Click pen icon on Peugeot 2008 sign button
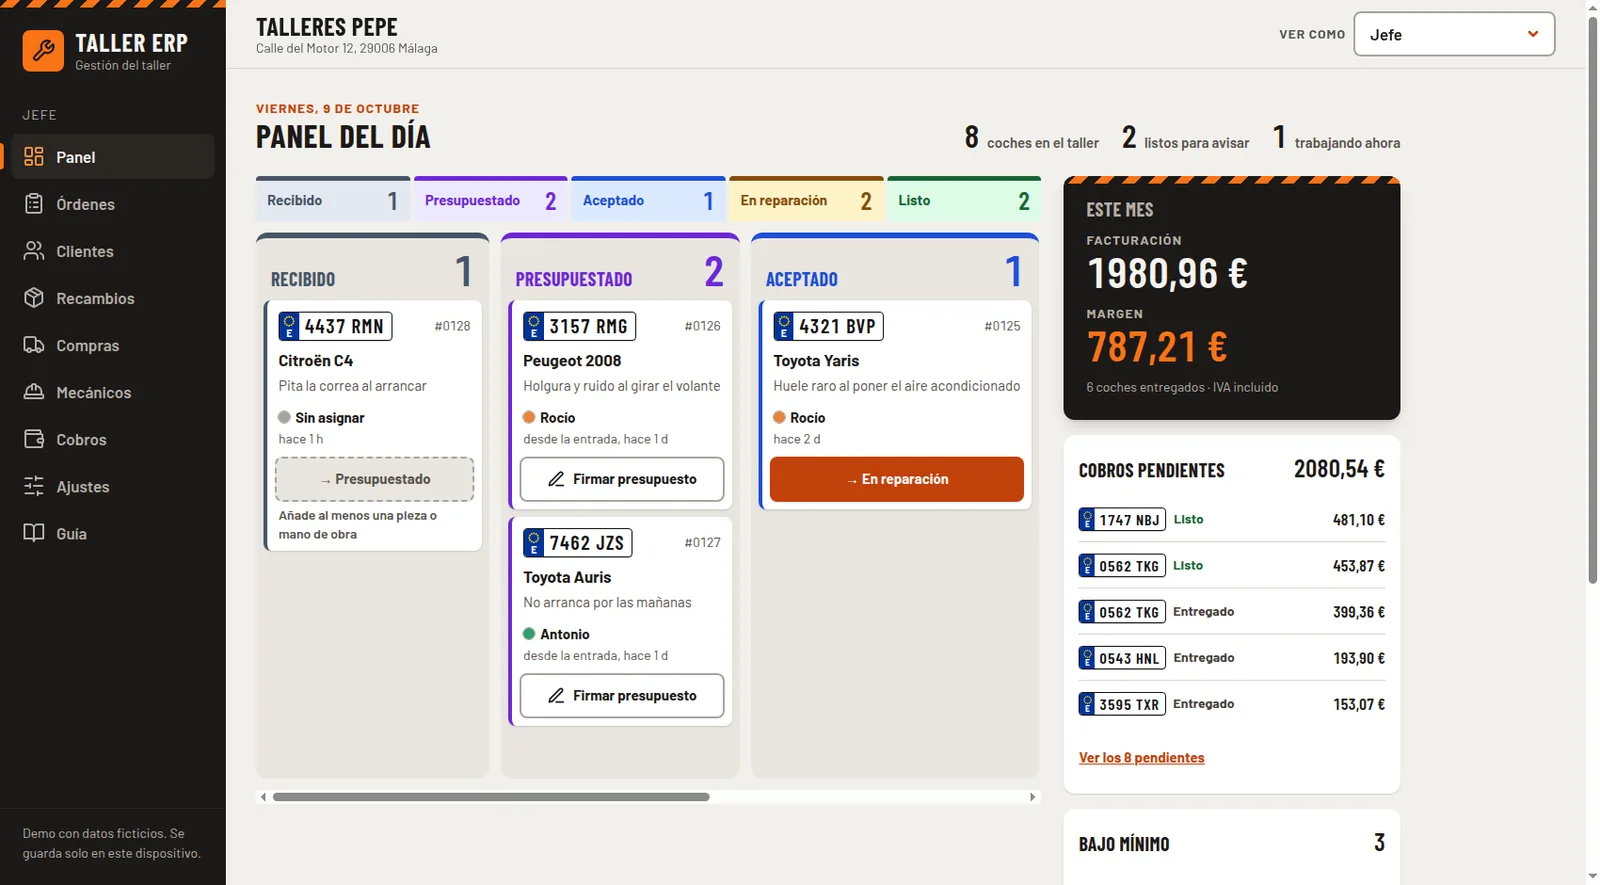Image resolution: width=1600 pixels, height=885 pixels. click(556, 479)
